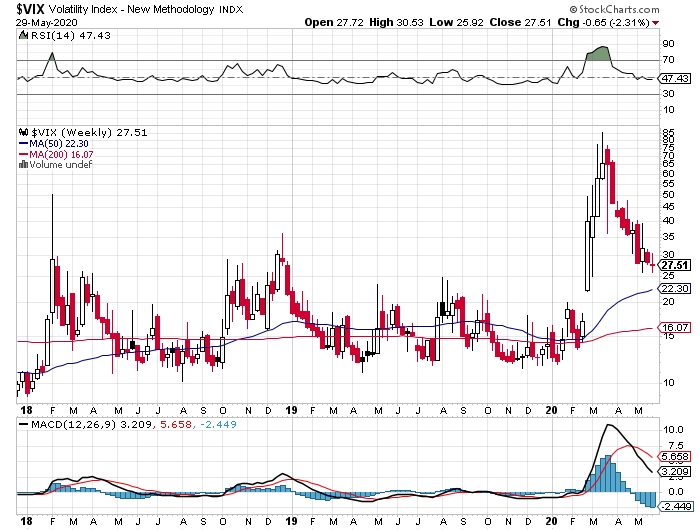Viewport: 700px width, 530px height.
Task: Click the bold 19 year marker on price axis
Action: [x=291, y=410]
